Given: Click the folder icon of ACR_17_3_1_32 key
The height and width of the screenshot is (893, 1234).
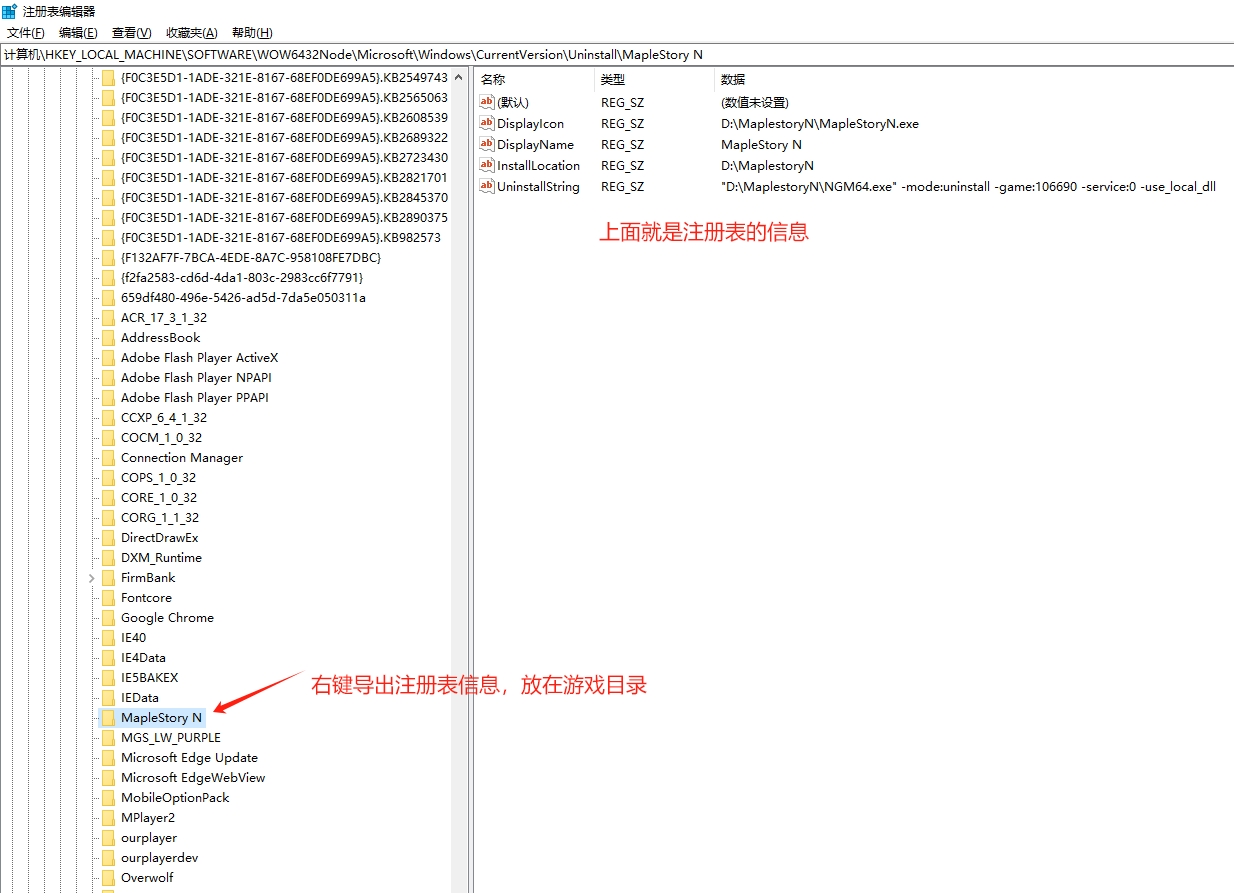Looking at the screenshot, I should 108,318.
